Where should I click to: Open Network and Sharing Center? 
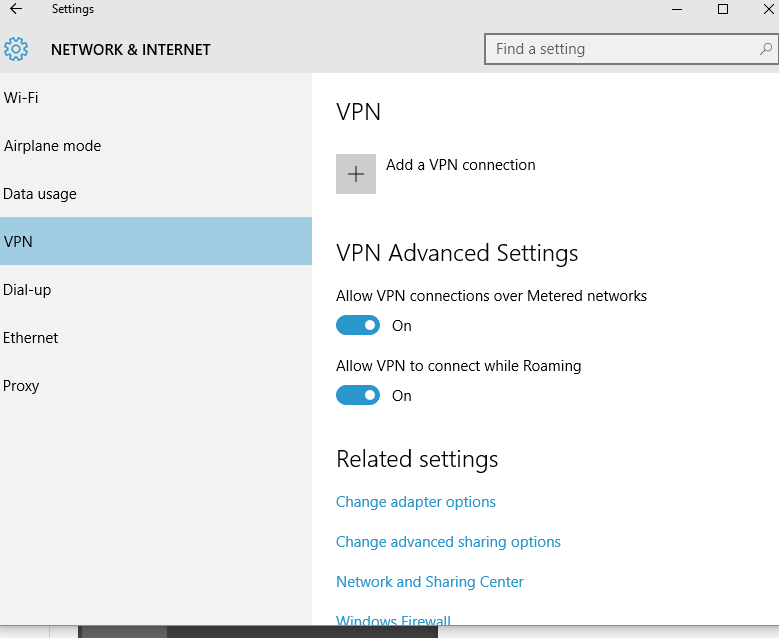point(430,582)
